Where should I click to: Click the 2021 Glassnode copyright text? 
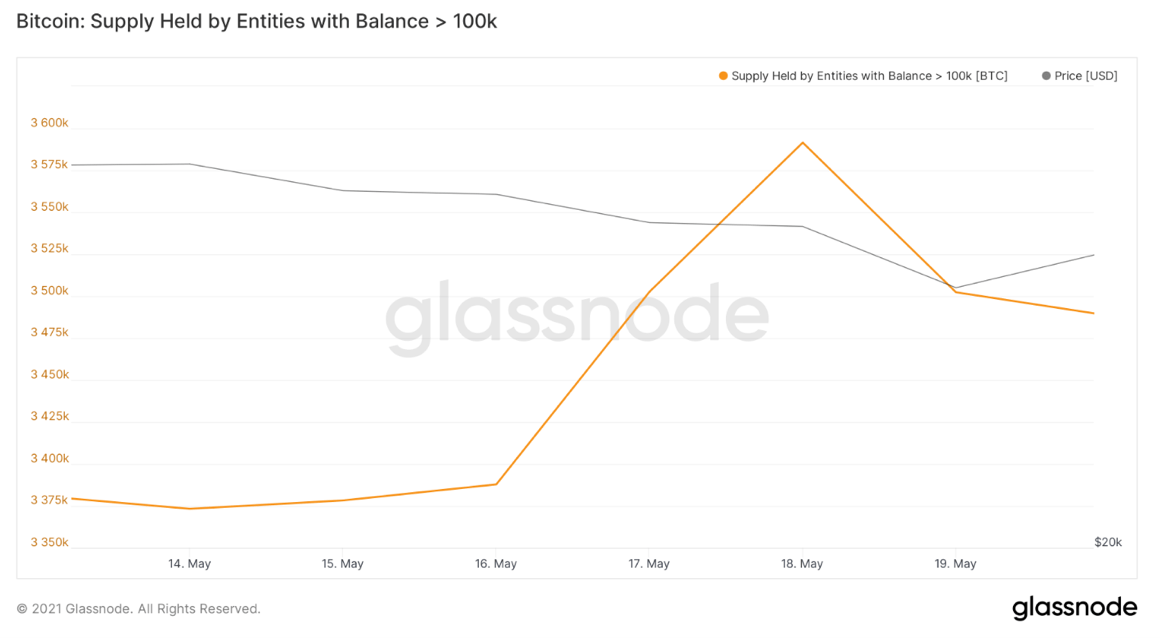[x=138, y=609]
